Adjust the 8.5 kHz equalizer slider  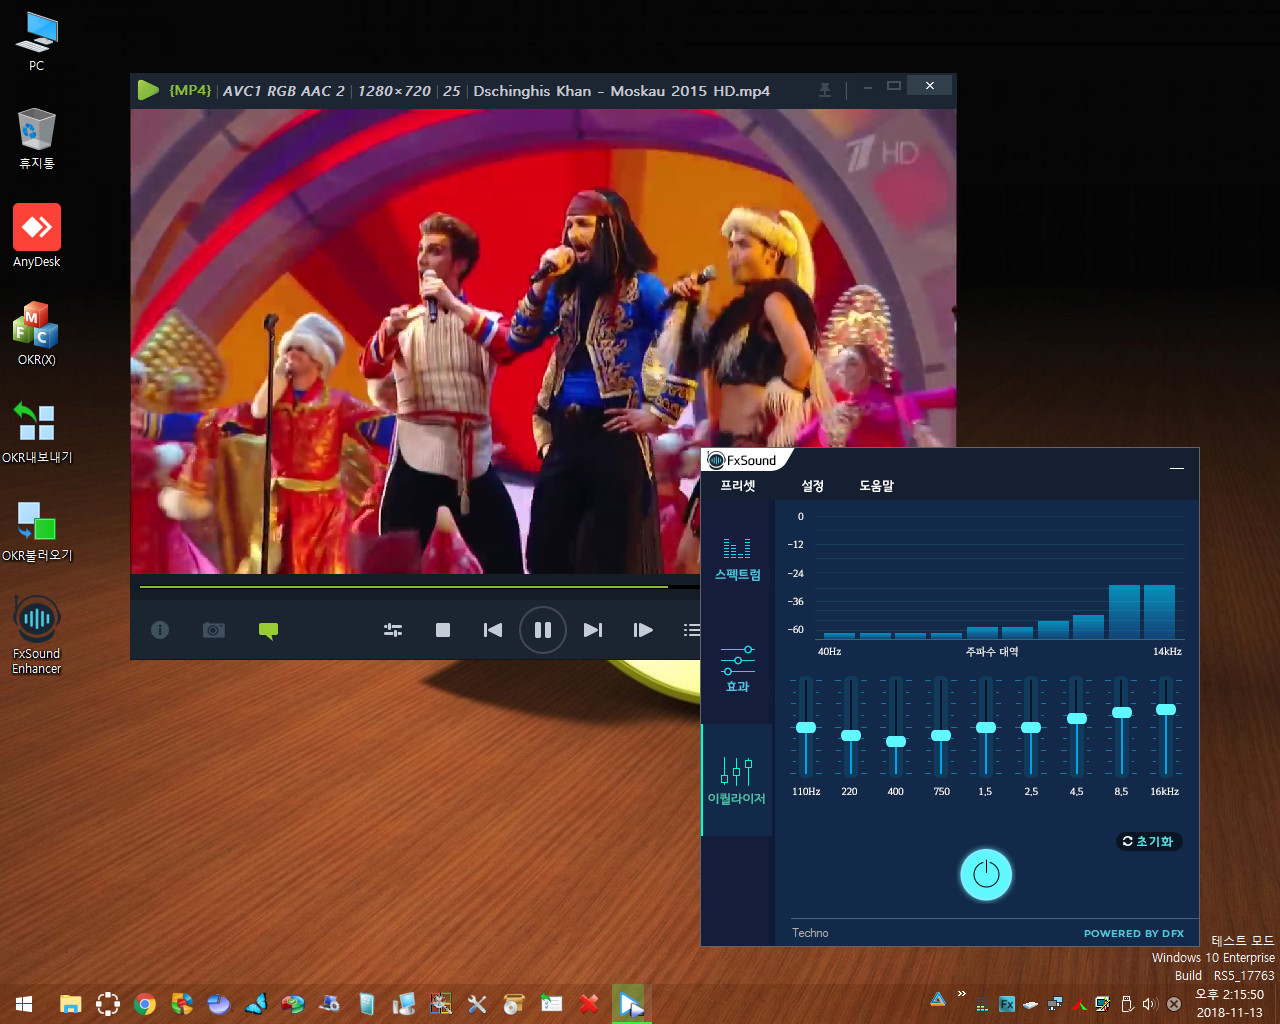tap(1122, 712)
